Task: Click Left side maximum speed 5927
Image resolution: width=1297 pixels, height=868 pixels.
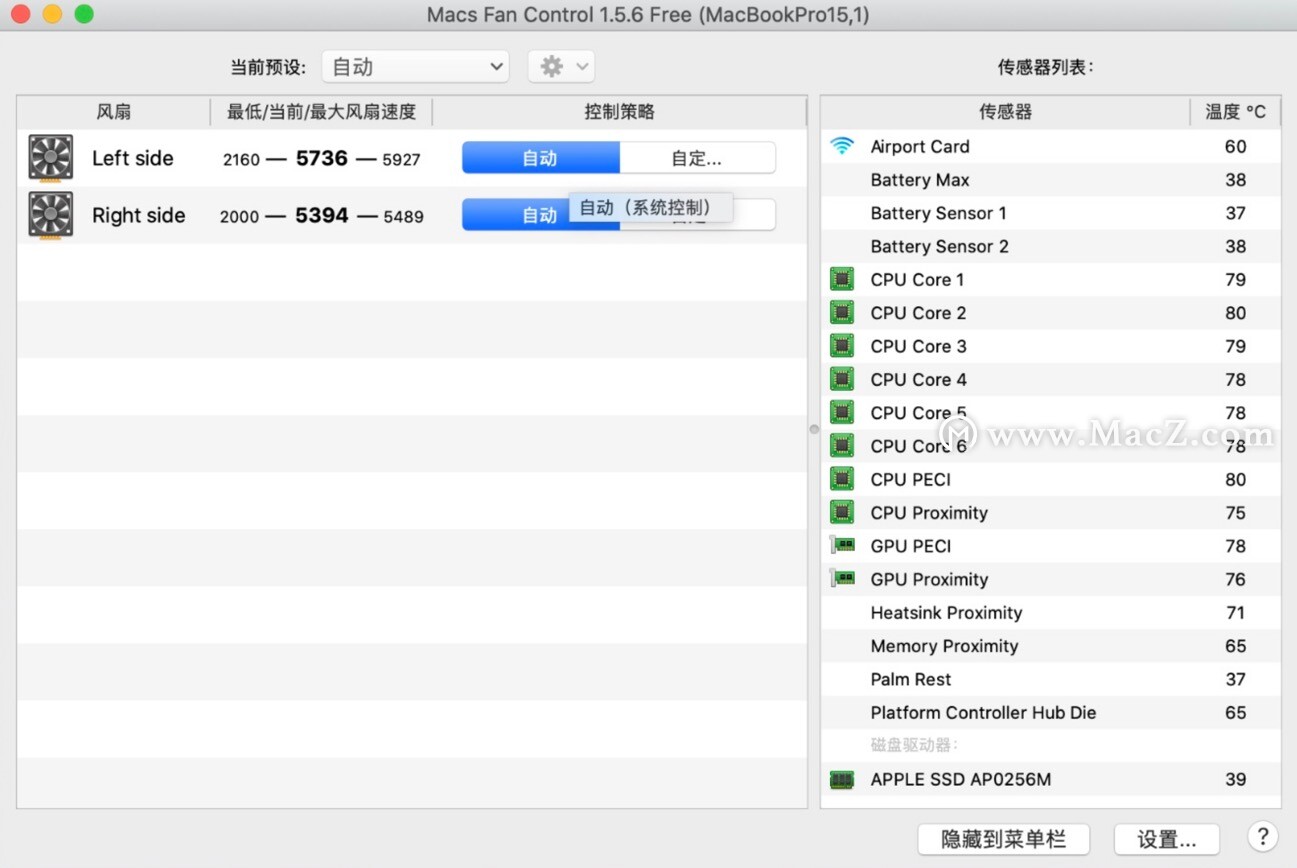Action: [401, 159]
